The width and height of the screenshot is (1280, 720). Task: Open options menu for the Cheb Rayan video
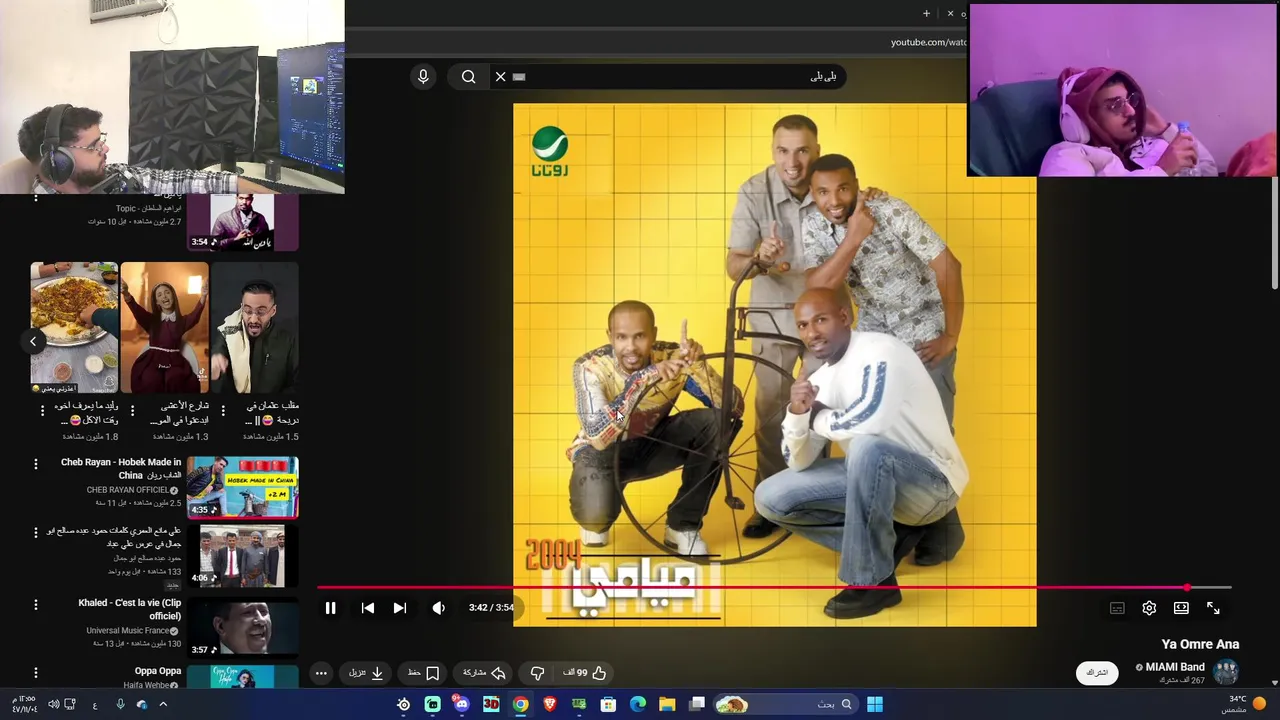coord(36,464)
